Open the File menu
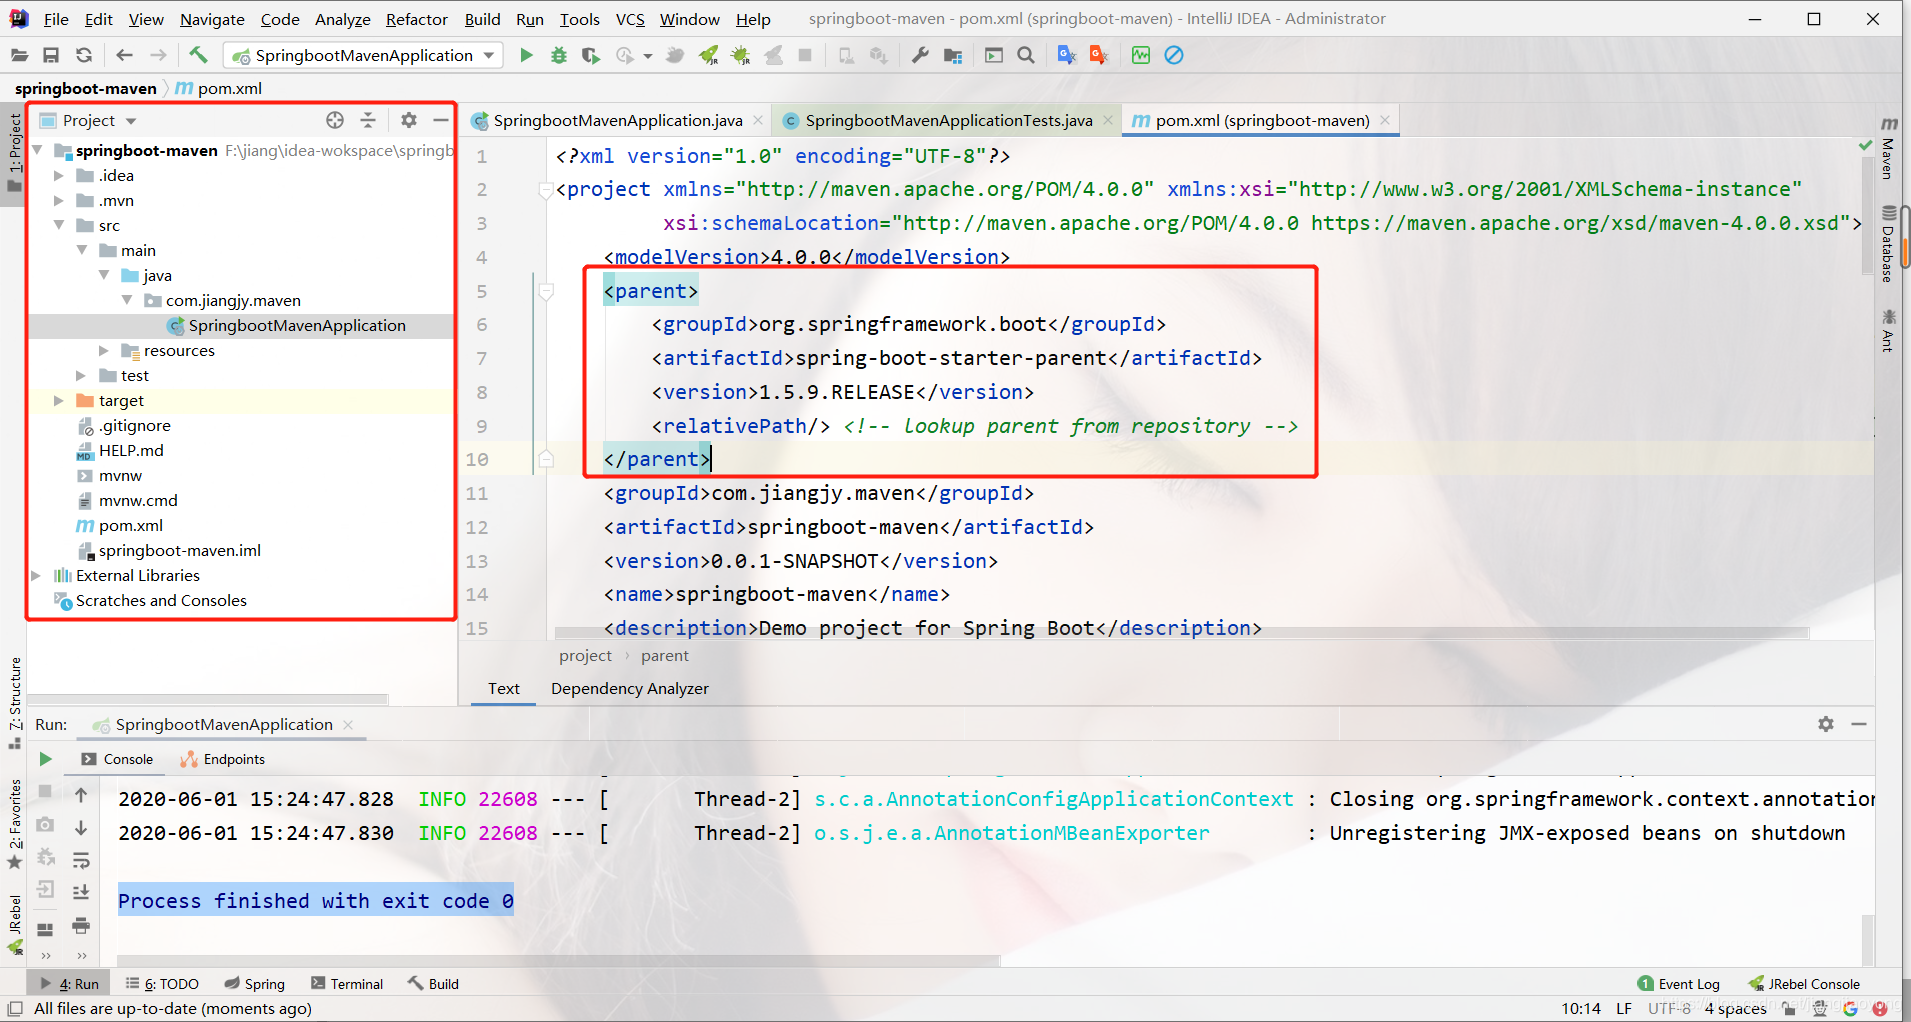Viewport: 1911px width, 1022px height. (56, 19)
